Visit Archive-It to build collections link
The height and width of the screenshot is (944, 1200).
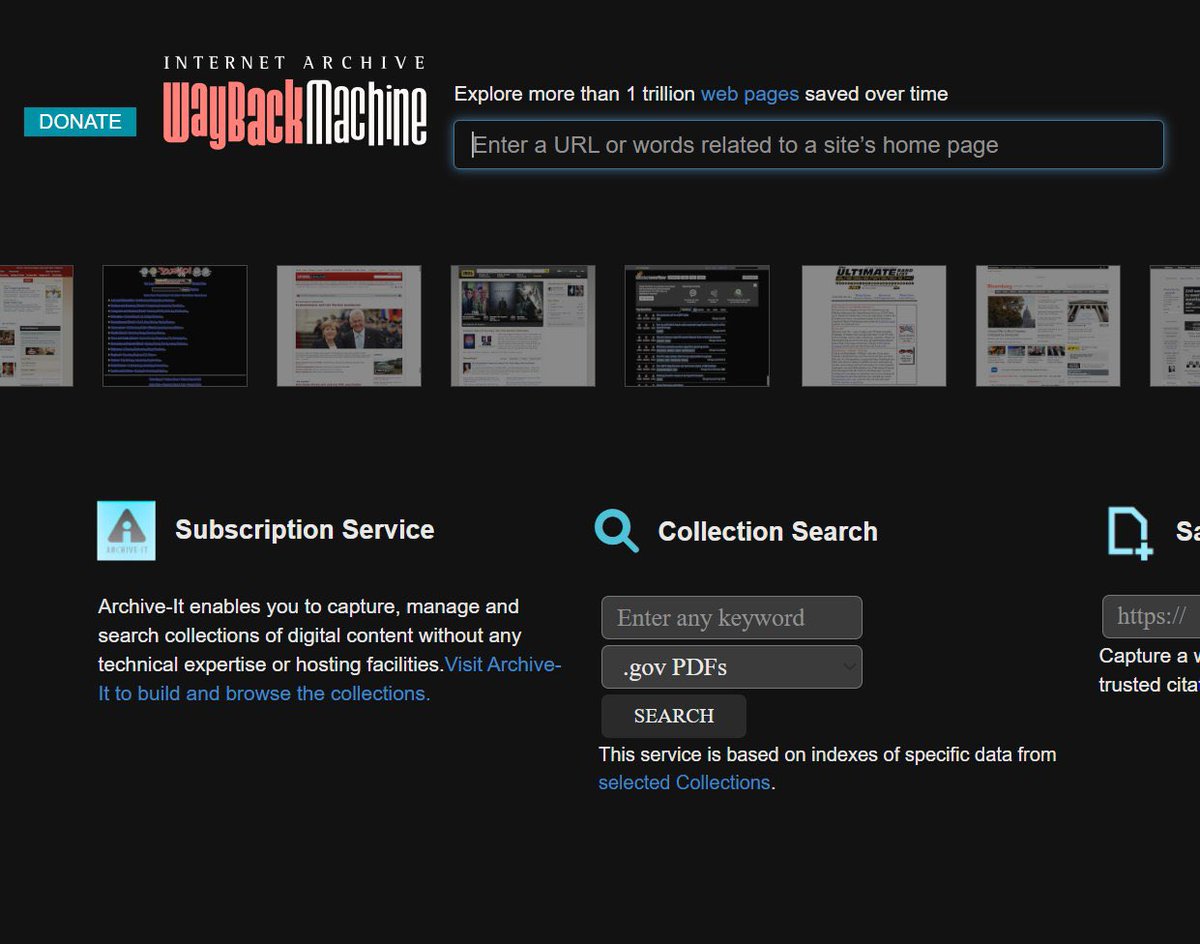click(330, 679)
